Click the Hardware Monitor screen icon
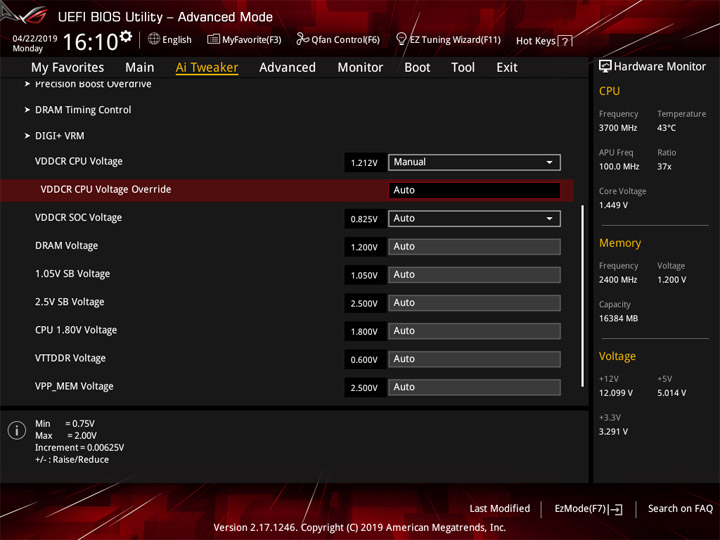 pos(605,67)
